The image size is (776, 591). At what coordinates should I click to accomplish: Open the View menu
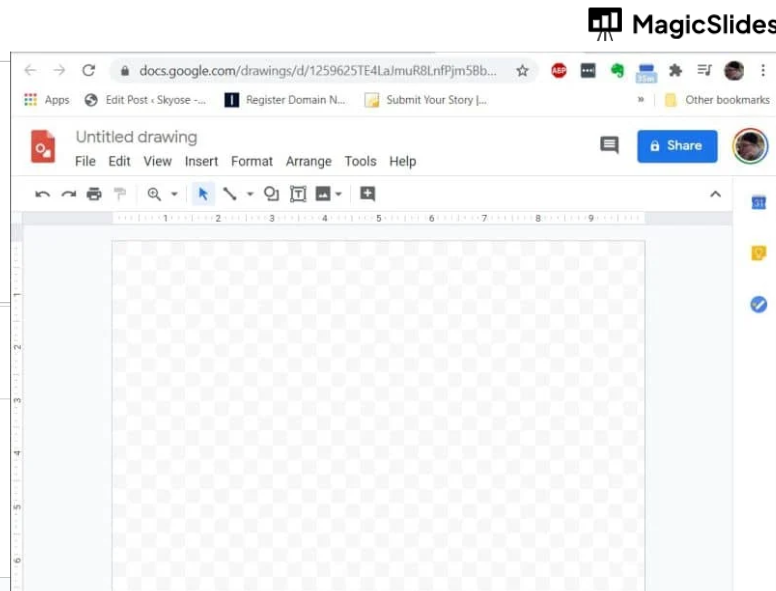click(x=157, y=161)
